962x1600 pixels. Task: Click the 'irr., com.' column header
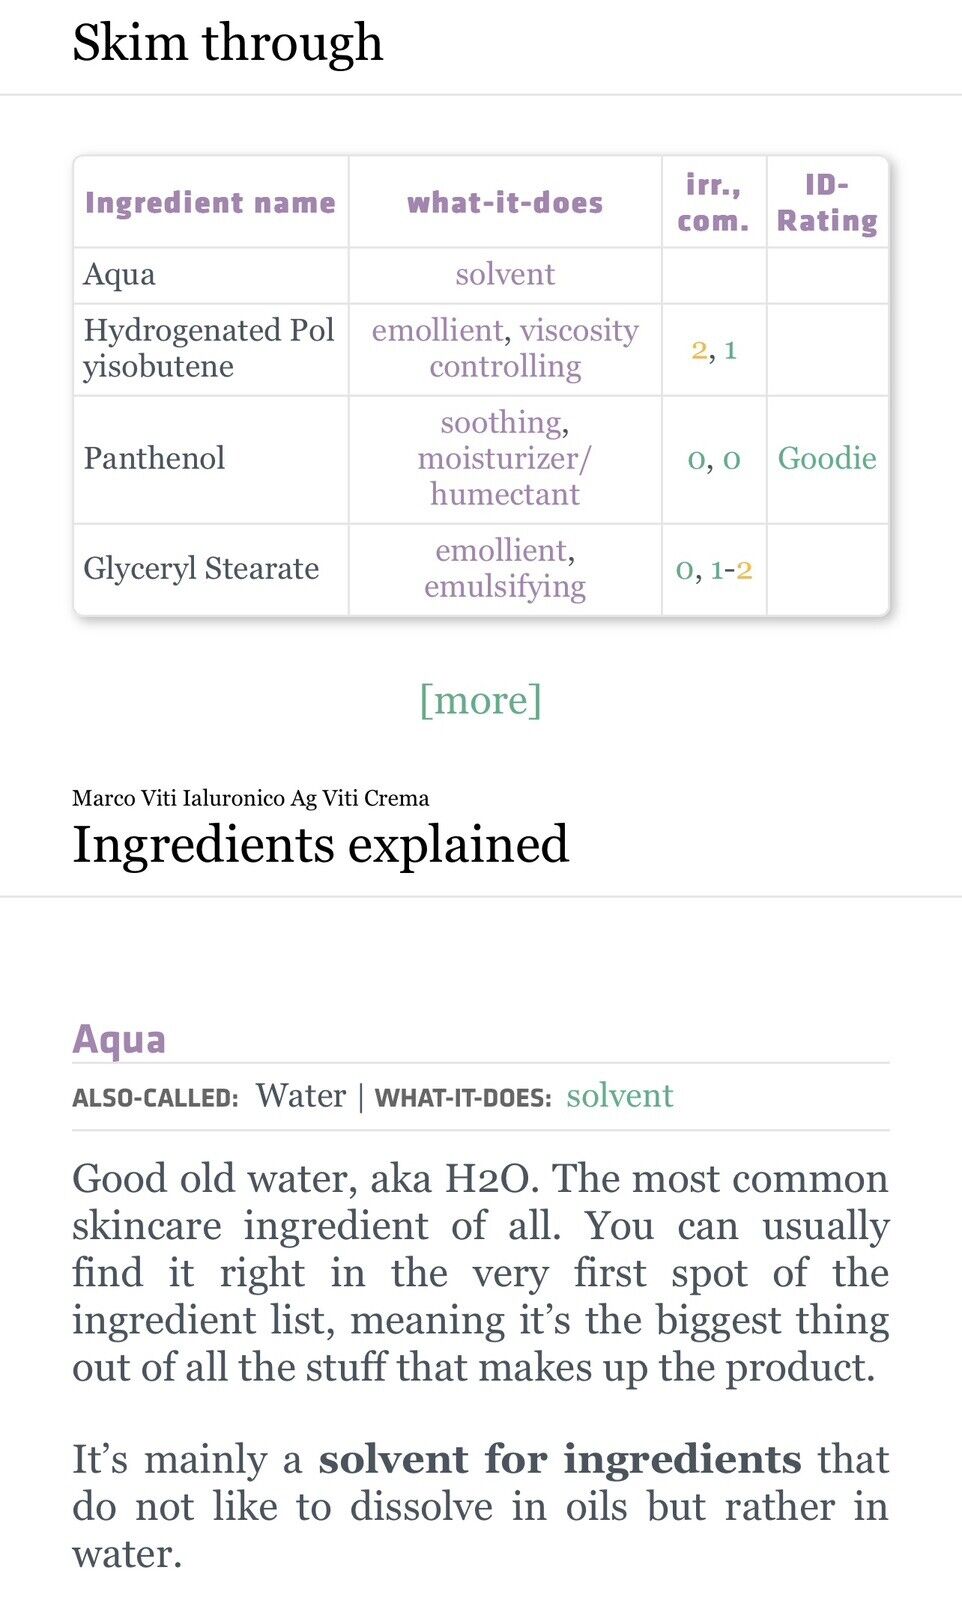click(x=713, y=203)
